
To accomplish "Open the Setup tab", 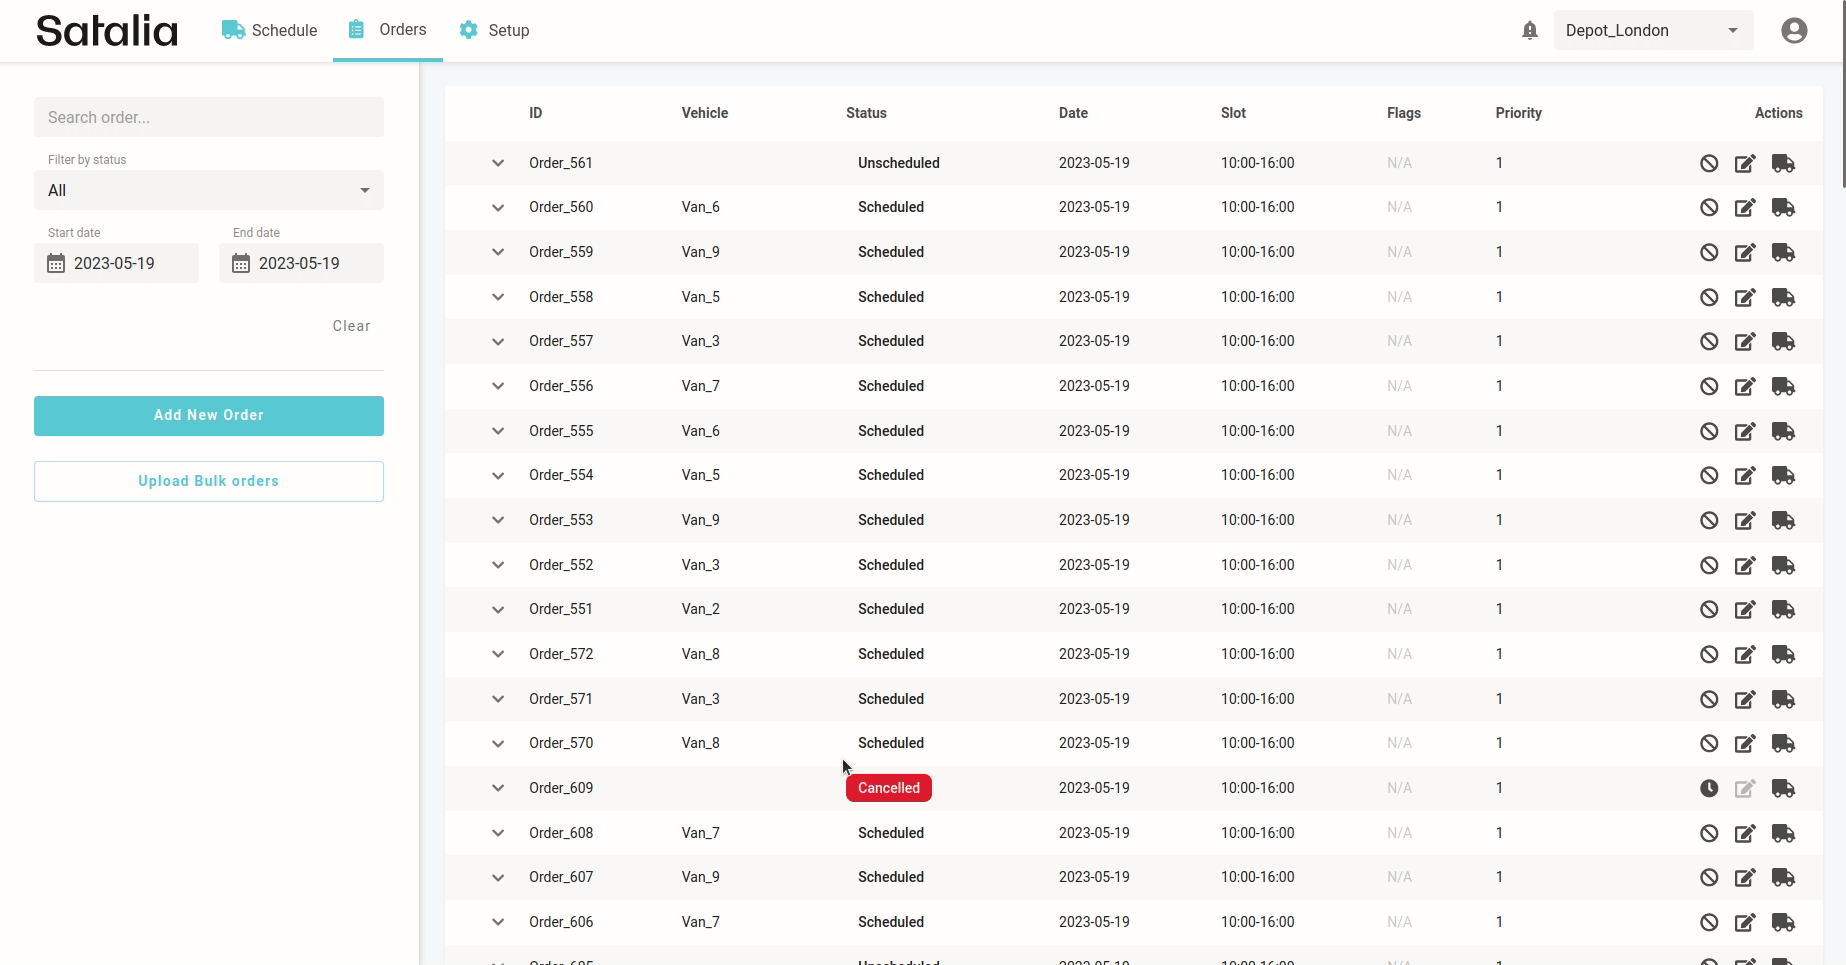I will (495, 31).
